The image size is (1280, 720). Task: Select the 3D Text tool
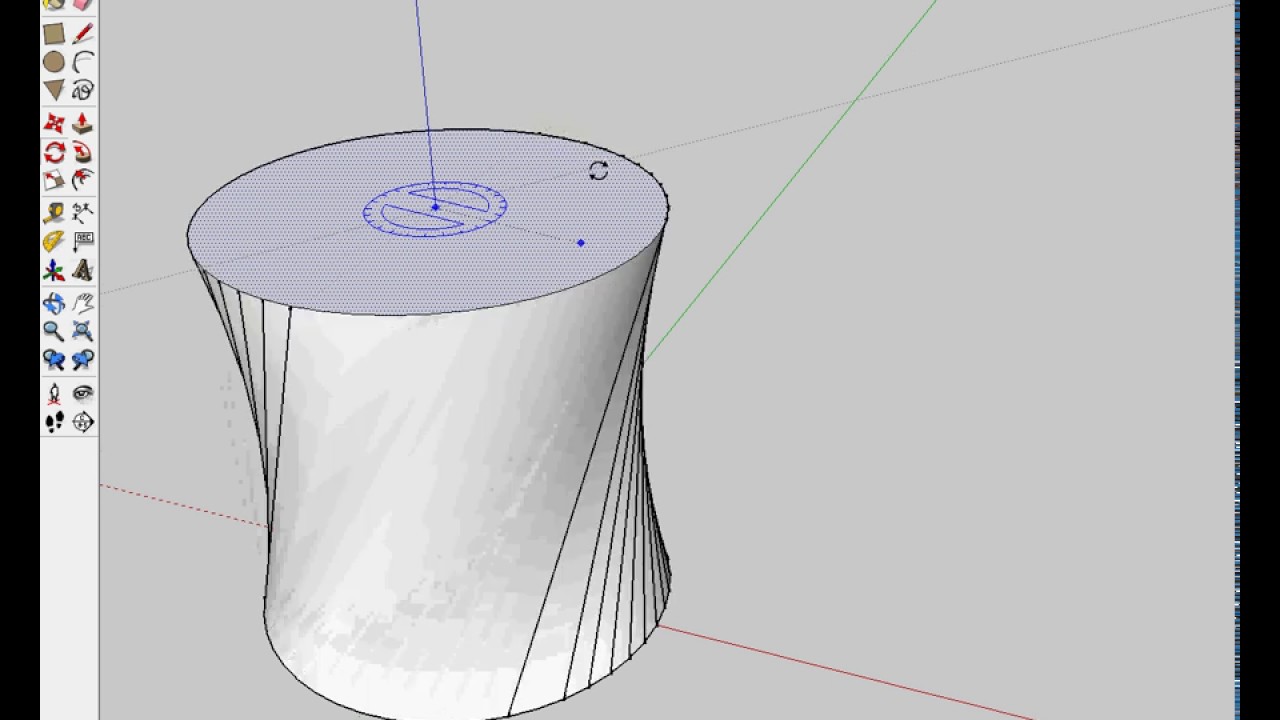coord(83,270)
